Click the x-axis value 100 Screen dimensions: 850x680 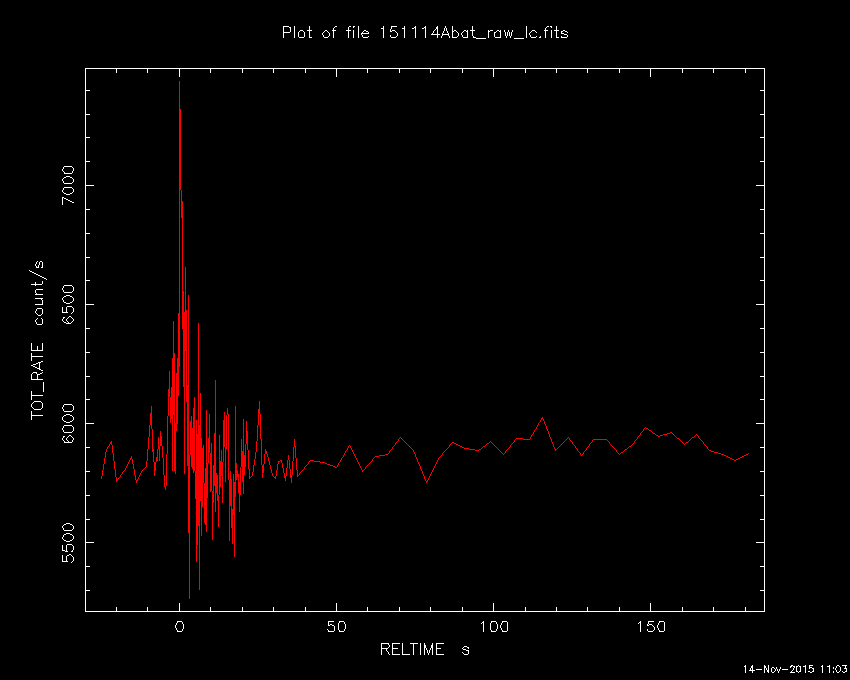point(493,627)
